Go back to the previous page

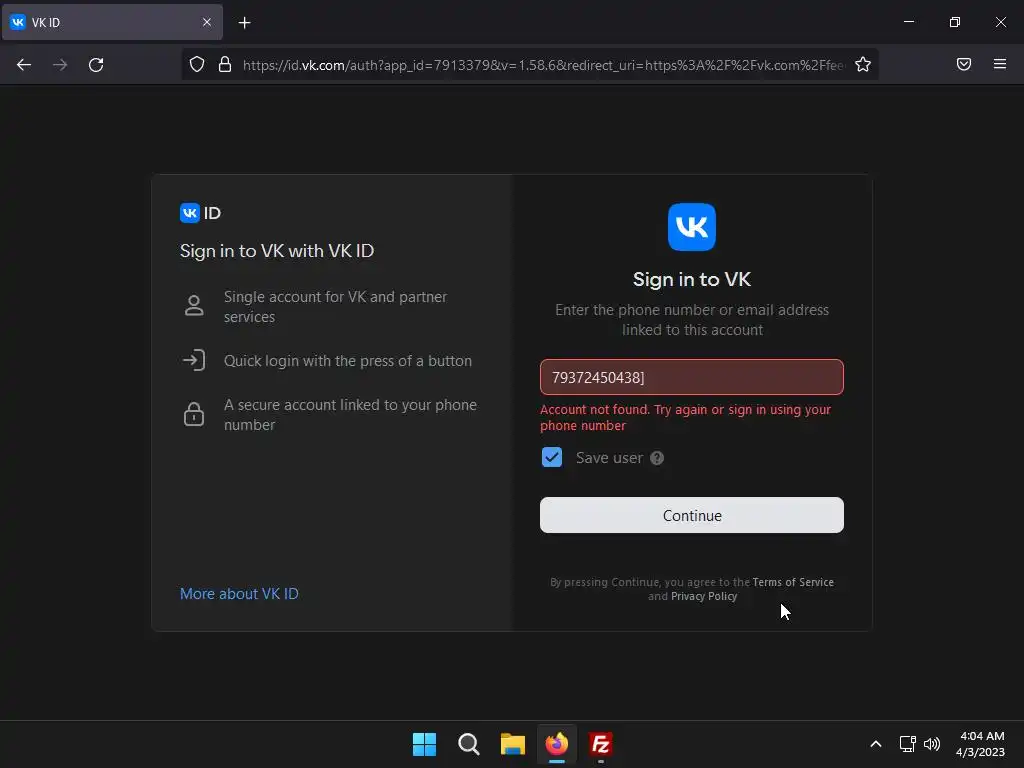tap(24, 65)
